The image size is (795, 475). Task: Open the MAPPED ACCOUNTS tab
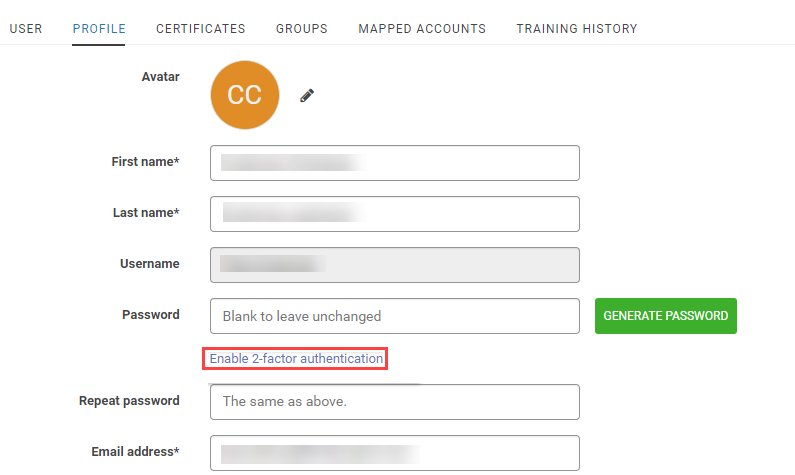point(422,29)
